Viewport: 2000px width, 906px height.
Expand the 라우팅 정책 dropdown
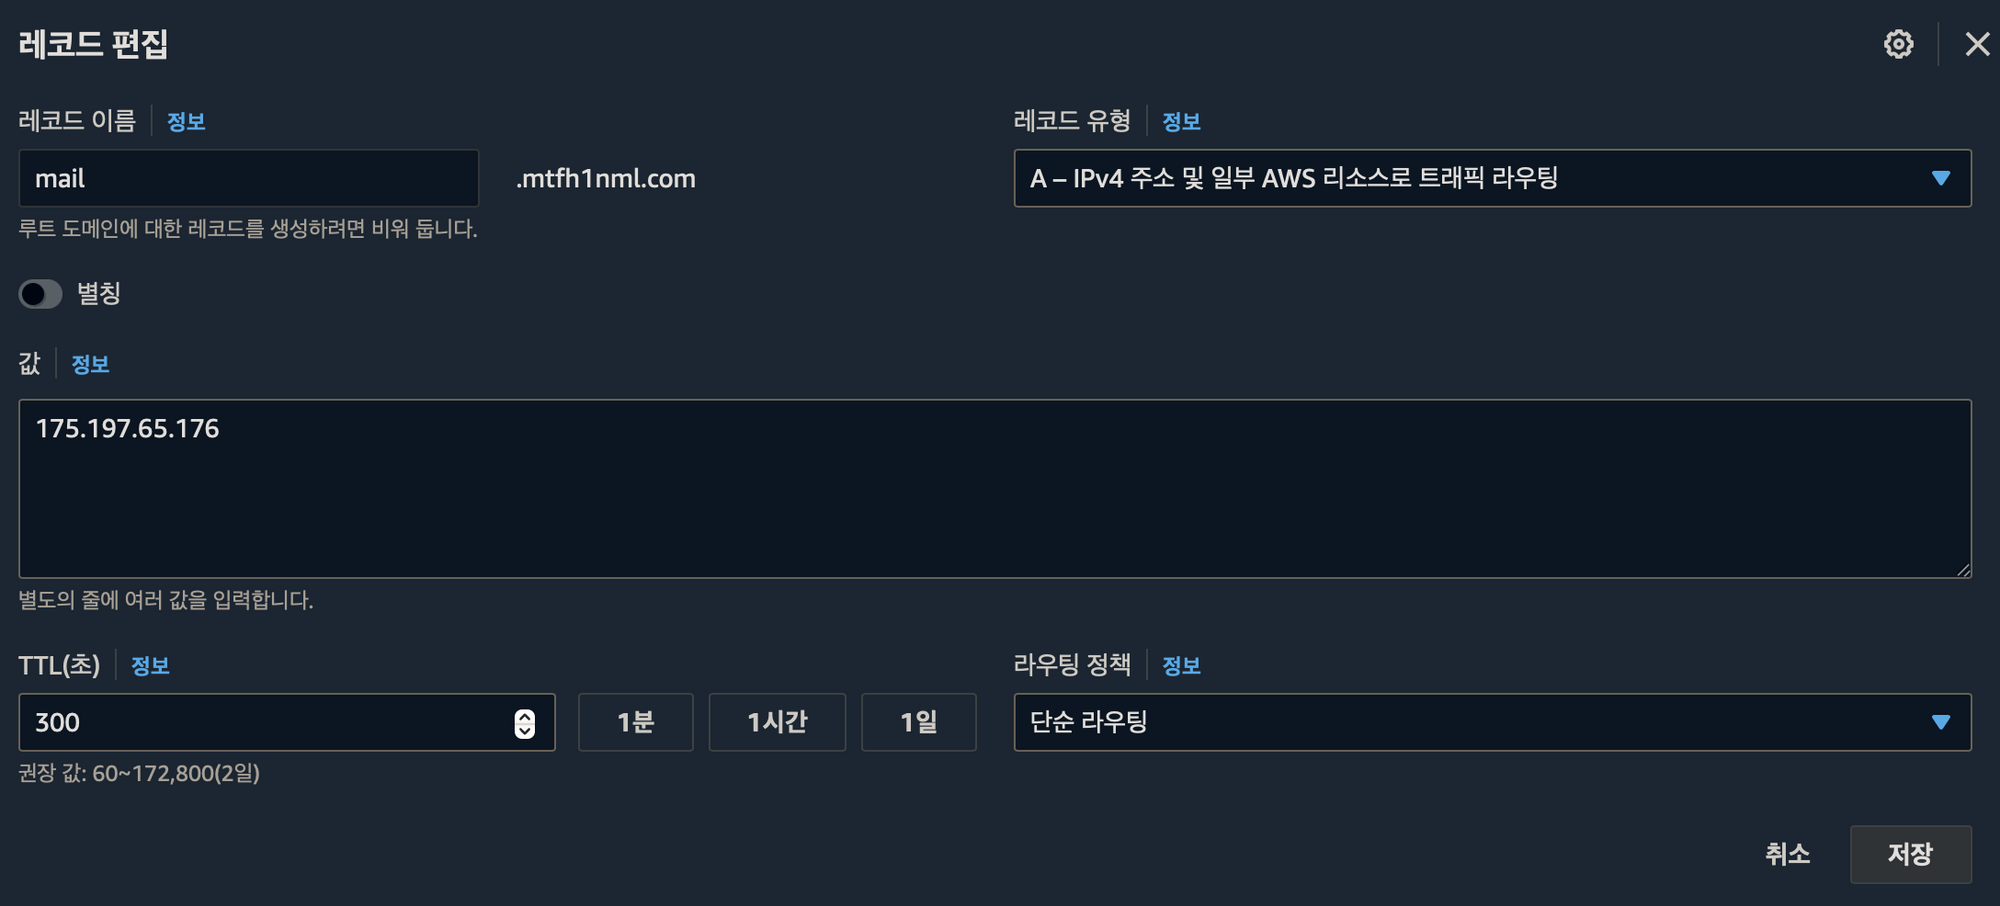pyautogui.click(x=1492, y=722)
